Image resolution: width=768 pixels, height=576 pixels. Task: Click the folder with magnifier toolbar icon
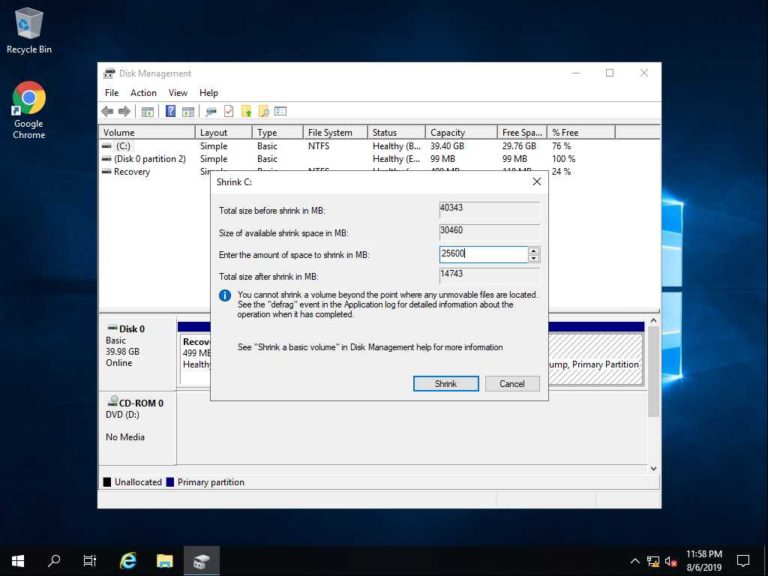(263, 111)
